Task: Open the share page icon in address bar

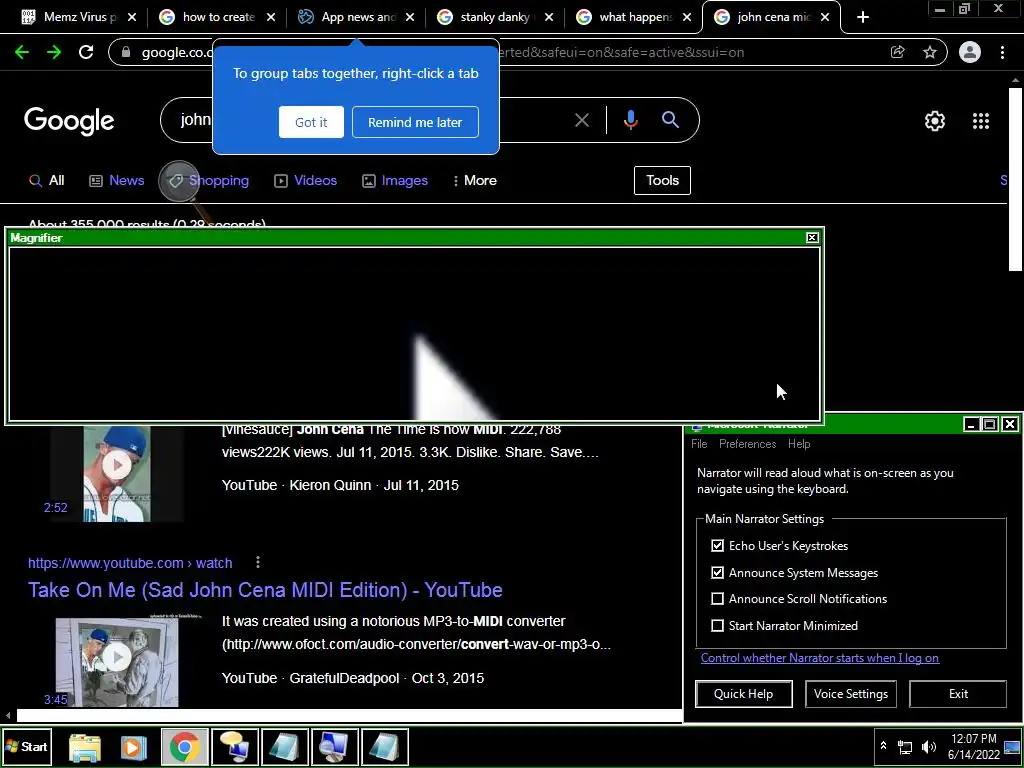Action: pyautogui.click(x=897, y=52)
